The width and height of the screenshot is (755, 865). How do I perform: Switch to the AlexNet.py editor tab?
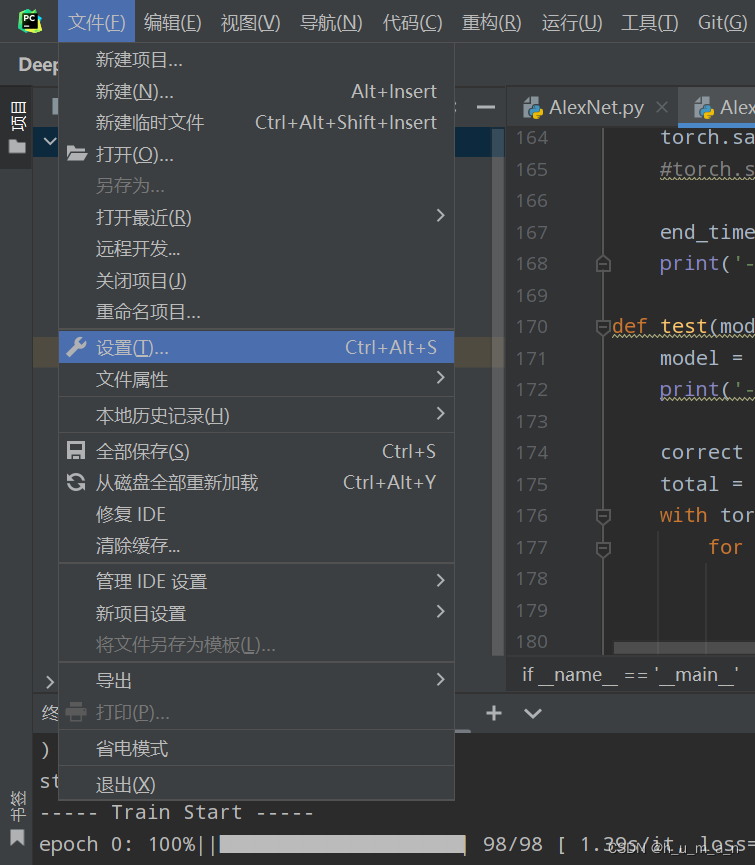click(x=591, y=108)
